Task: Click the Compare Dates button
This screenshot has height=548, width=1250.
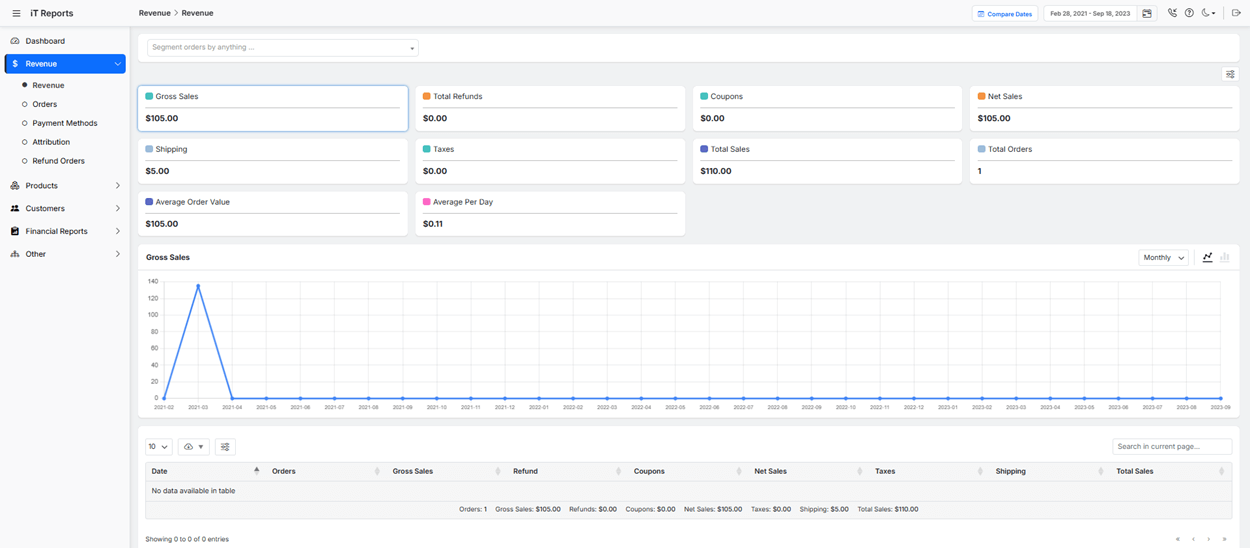Action: [x=1004, y=14]
